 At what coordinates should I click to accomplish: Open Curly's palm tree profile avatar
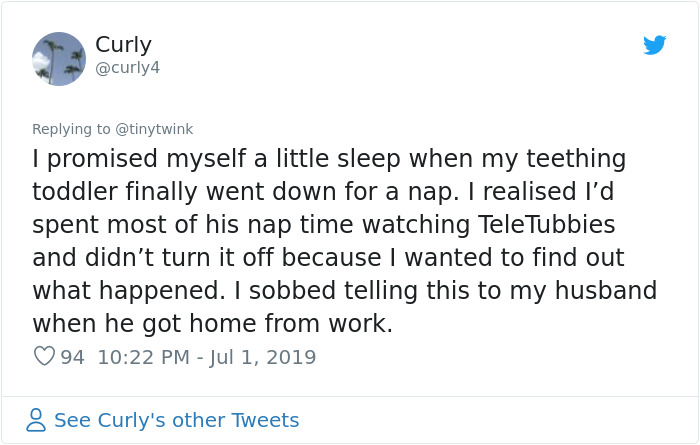point(59,58)
